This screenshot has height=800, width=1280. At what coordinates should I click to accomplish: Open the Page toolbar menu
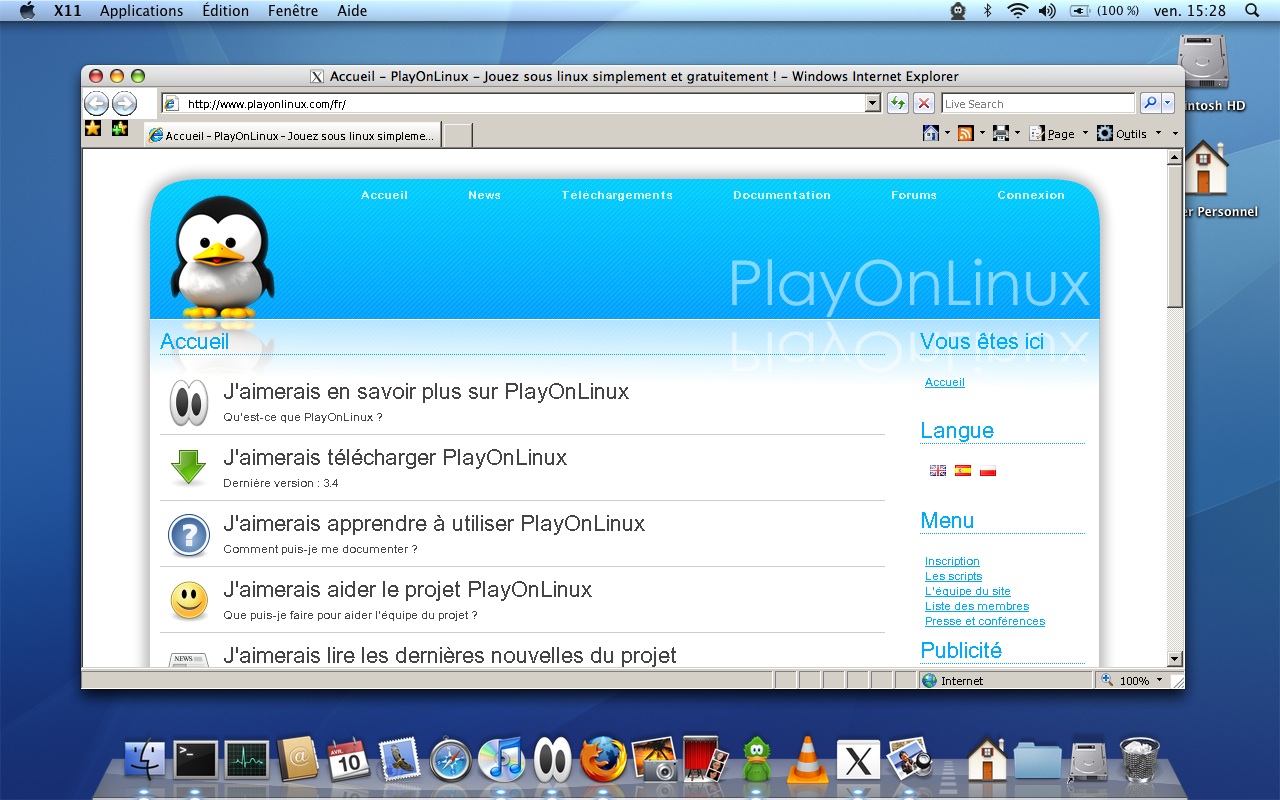point(1058,133)
